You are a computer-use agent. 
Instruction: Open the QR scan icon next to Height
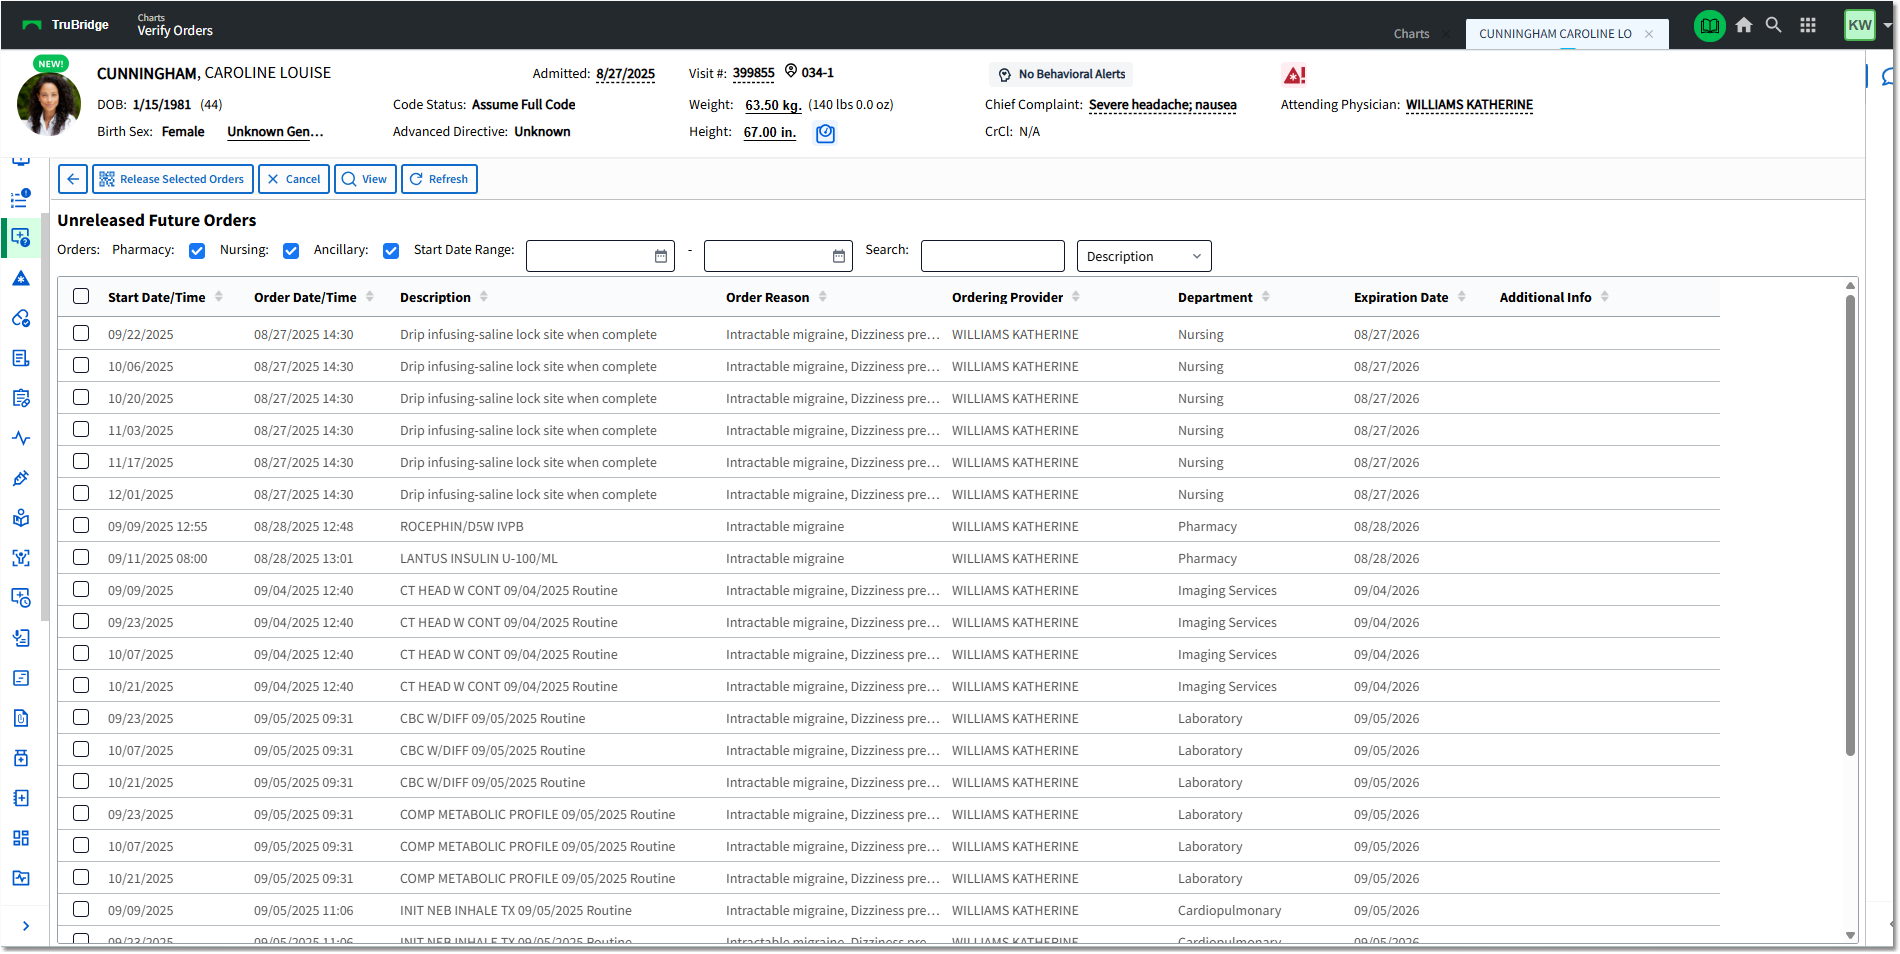(x=825, y=132)
